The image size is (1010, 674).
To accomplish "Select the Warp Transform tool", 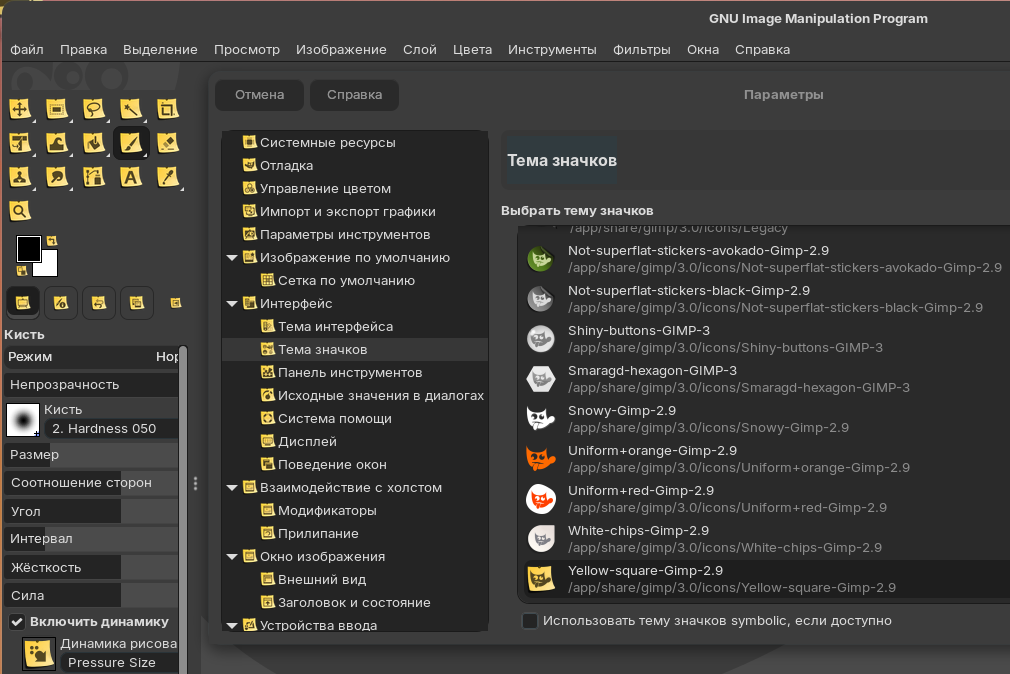I will click(57, 143).
